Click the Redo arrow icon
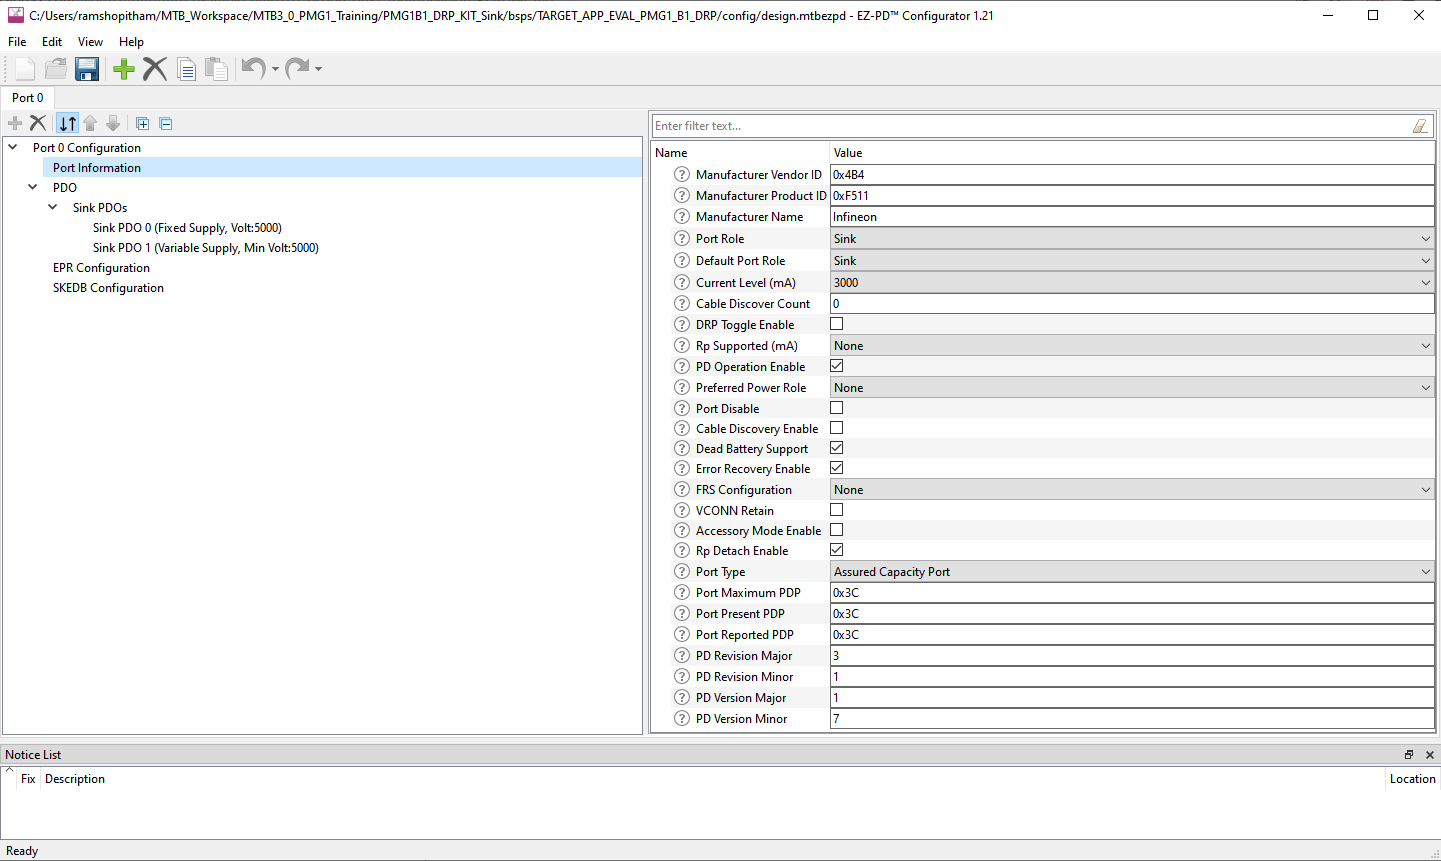The height and width of the screenshot is (861, 1441). coord(297,68)
